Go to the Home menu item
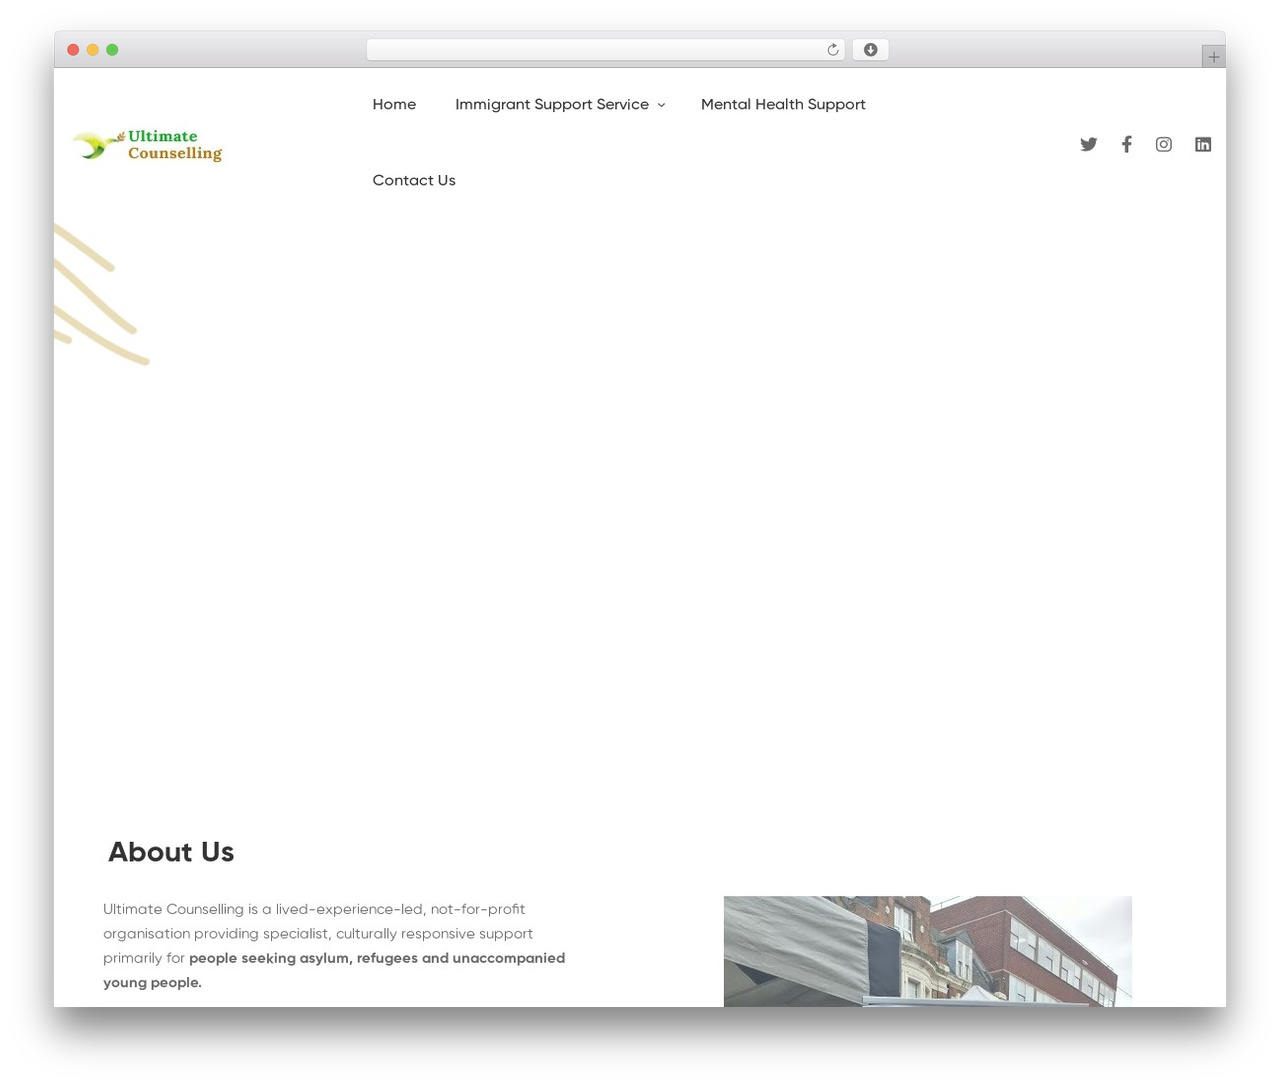This screenshot has height=1084, width=1280. click(x=394, y=104)
